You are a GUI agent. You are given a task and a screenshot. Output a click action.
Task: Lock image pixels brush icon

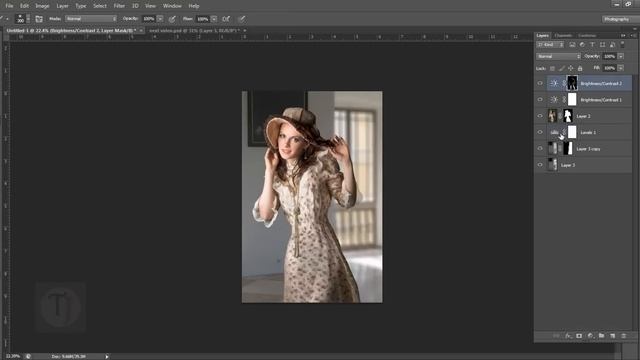click(x=562, y=68)
